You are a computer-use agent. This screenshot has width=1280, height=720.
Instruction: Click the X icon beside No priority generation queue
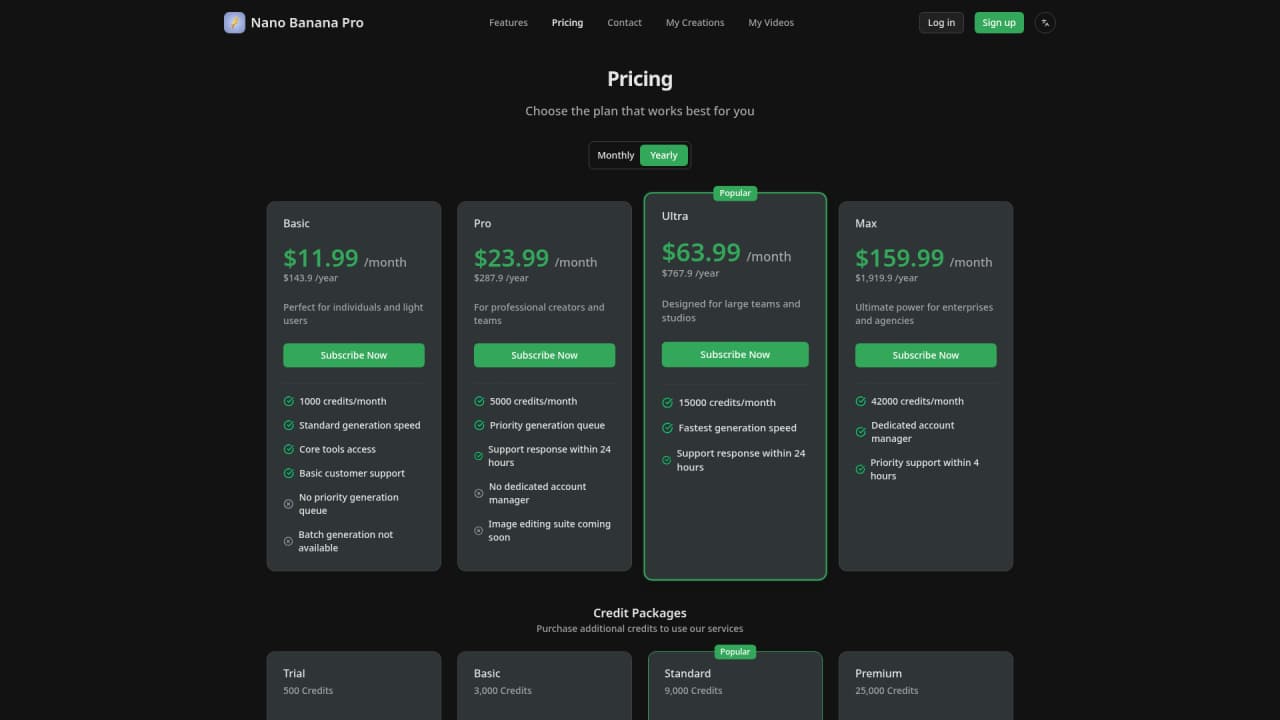pyautogui.click(x=289, y=504)
